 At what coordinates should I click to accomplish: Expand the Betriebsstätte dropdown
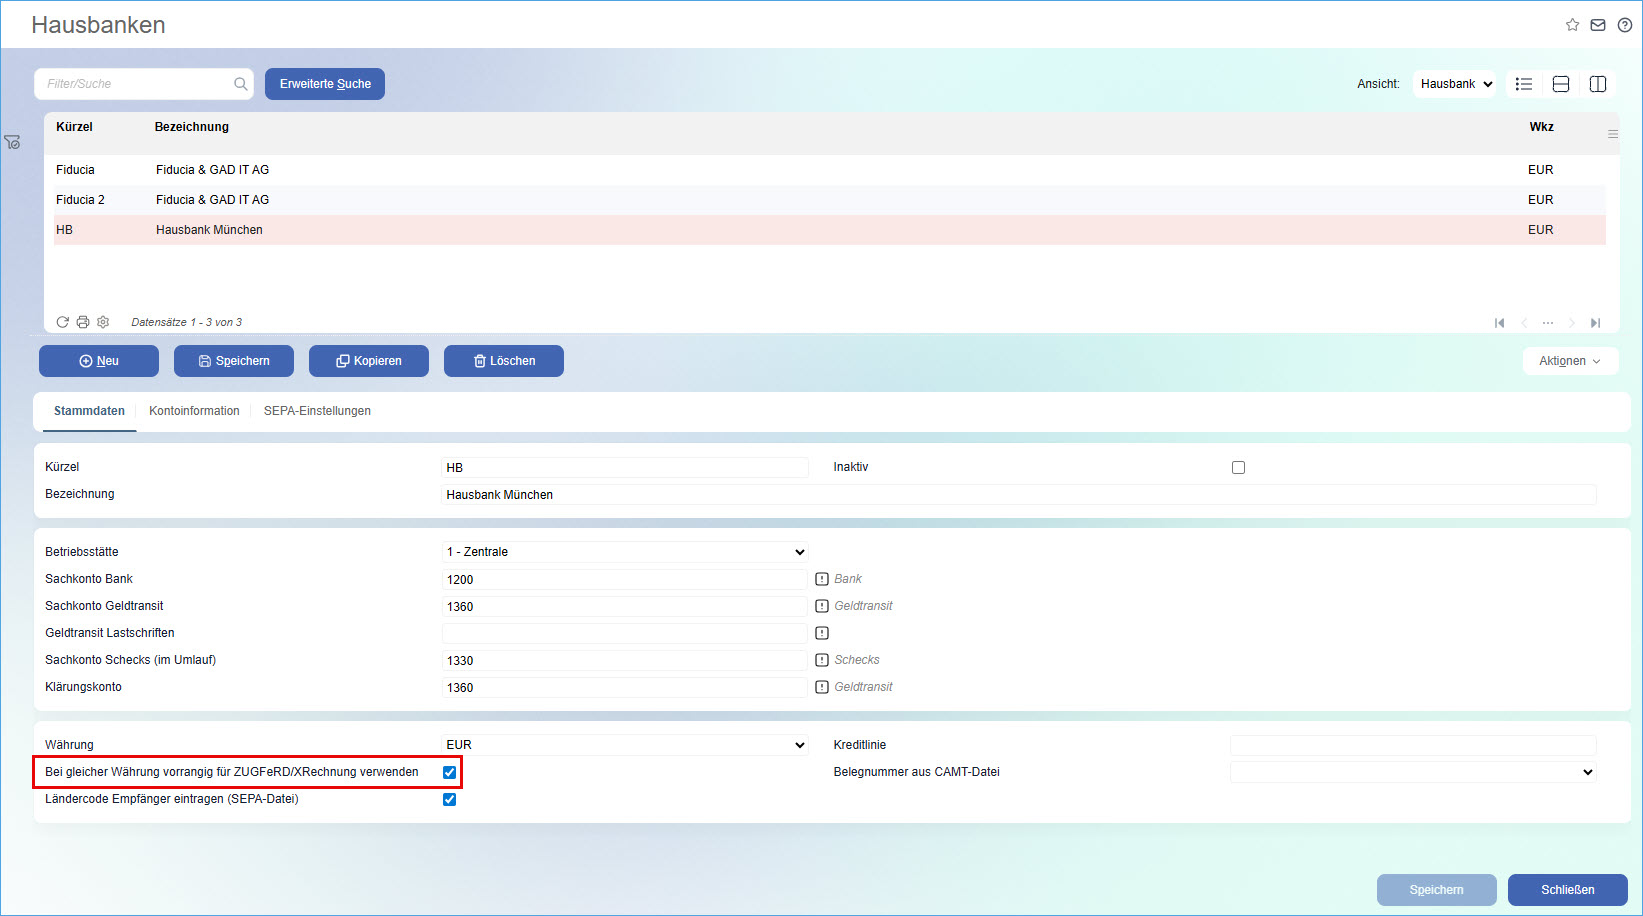(624, 552)
